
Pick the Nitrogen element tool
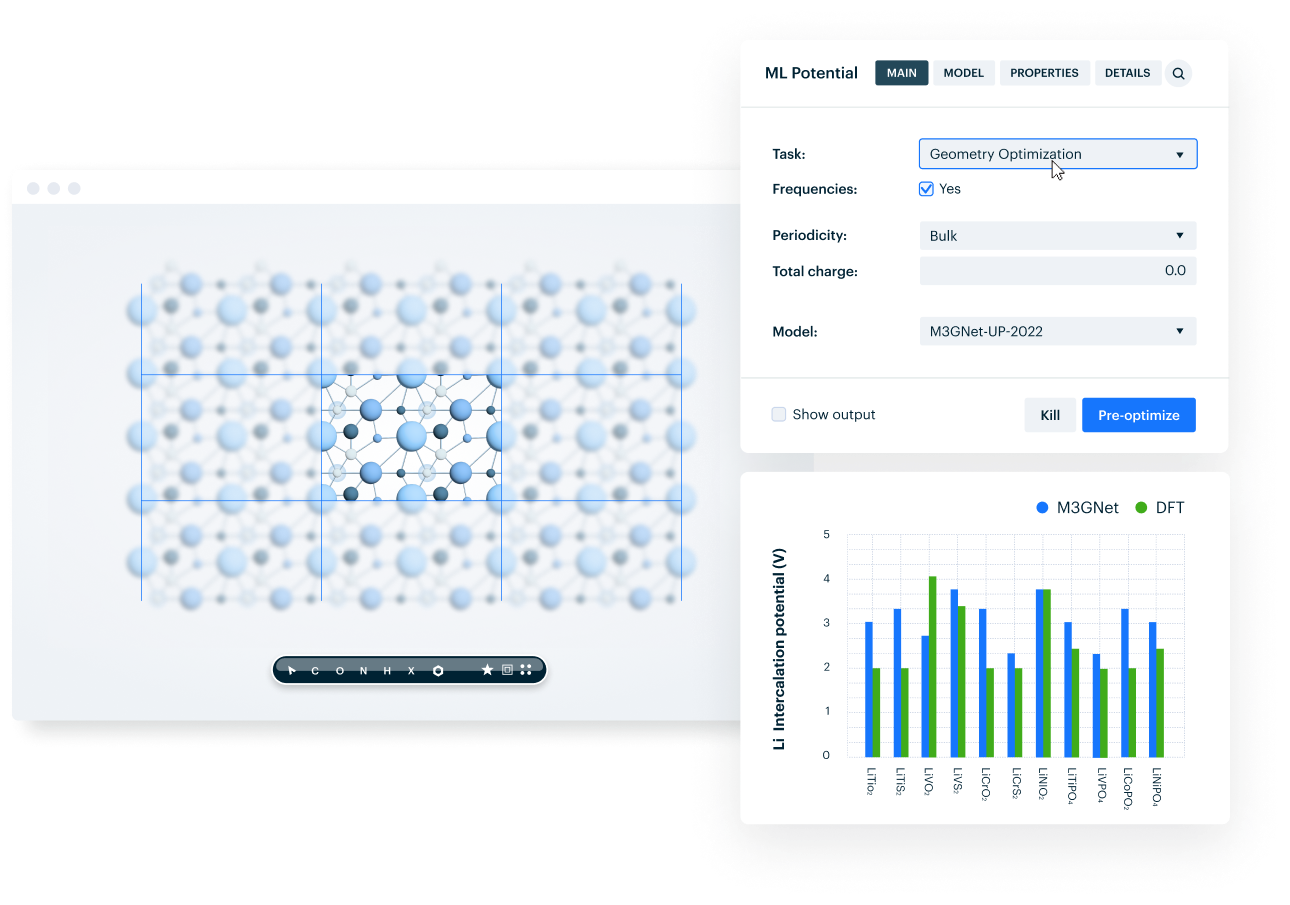363,670
